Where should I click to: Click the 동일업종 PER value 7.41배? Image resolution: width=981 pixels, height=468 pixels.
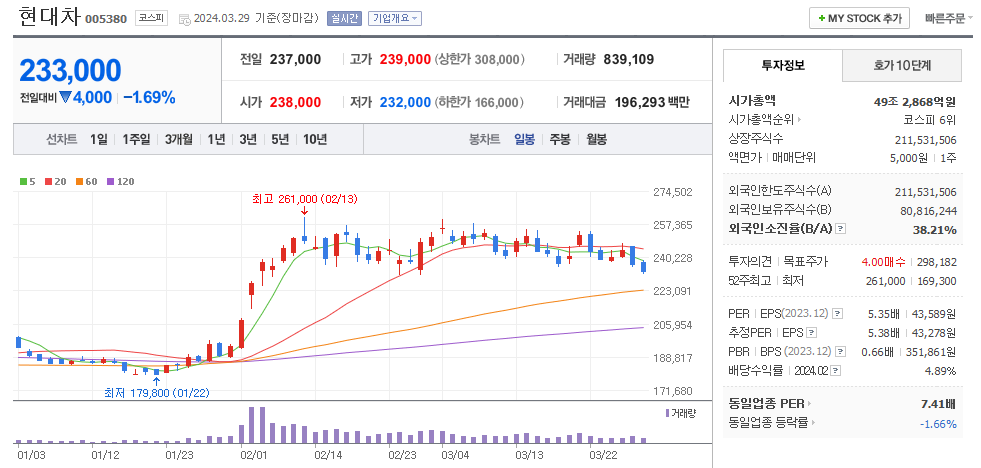(938, 404)
